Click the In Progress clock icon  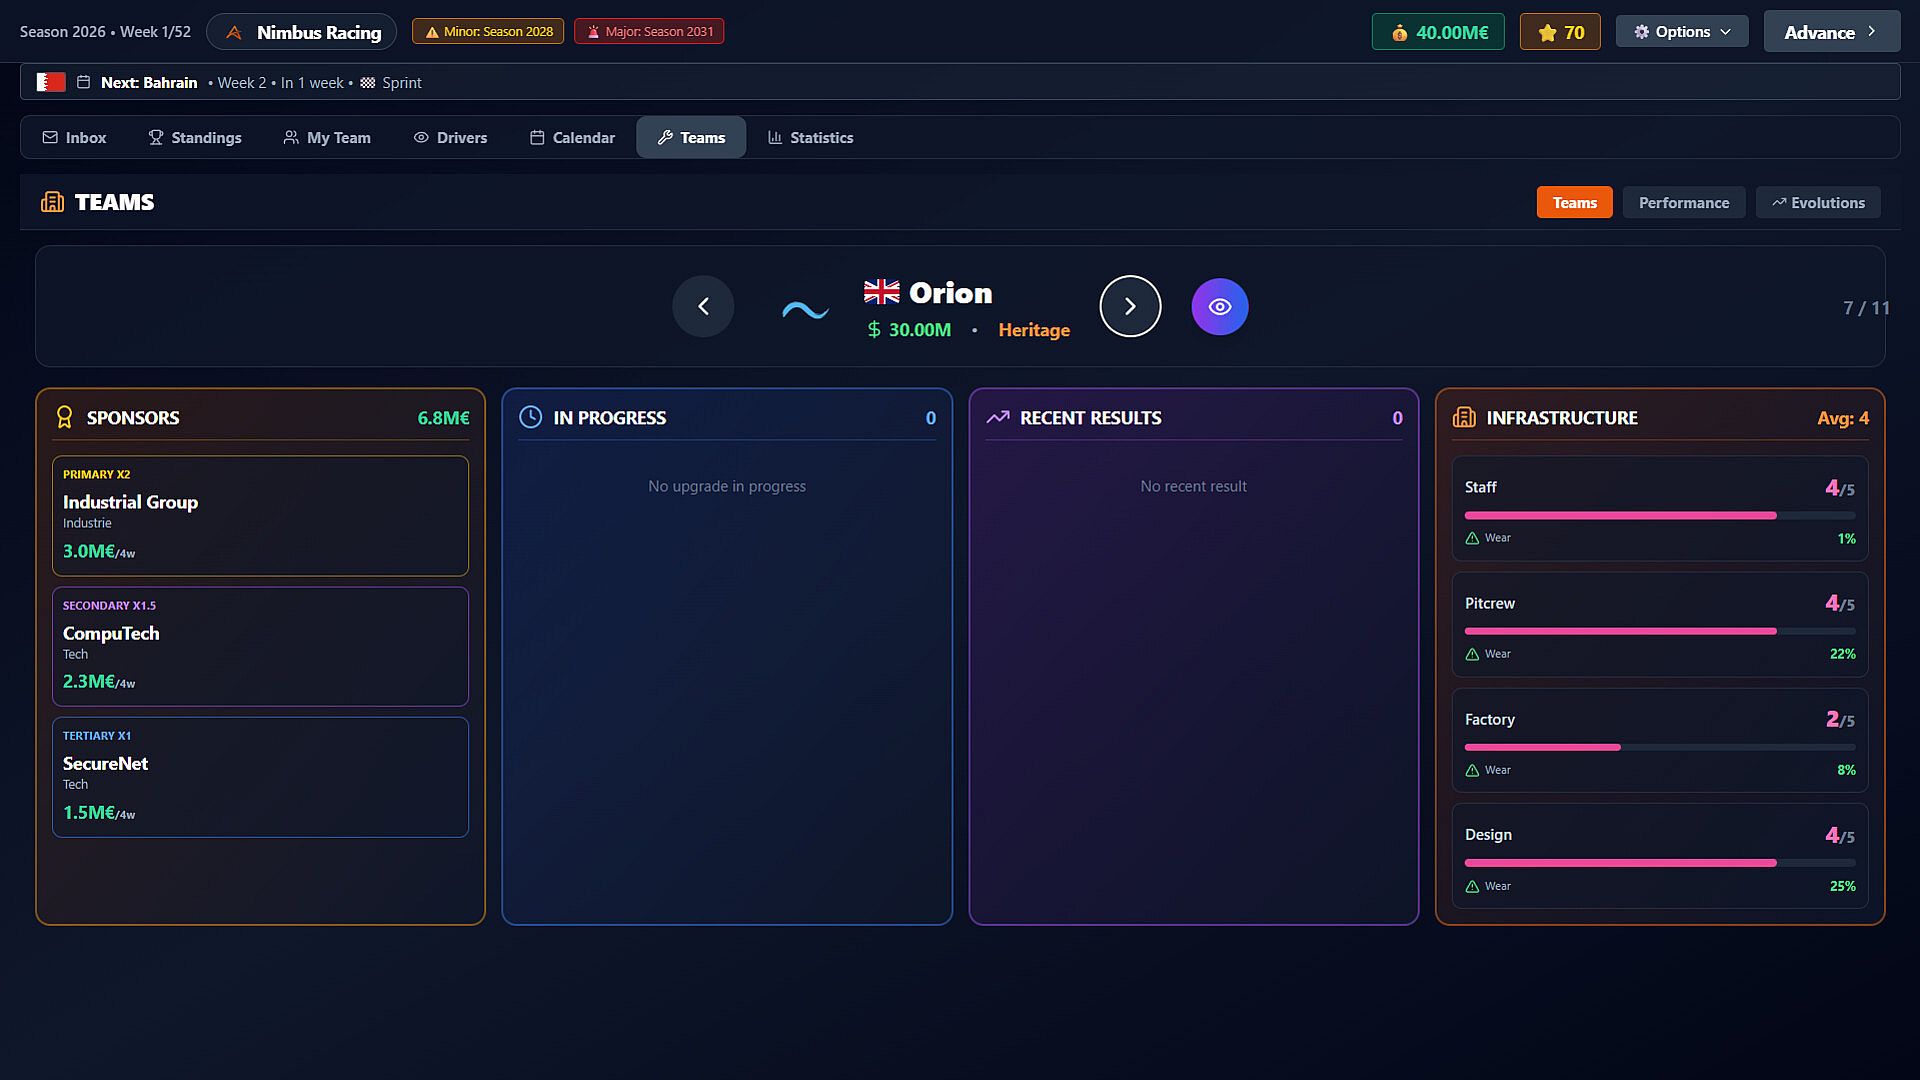coord(531,417)
